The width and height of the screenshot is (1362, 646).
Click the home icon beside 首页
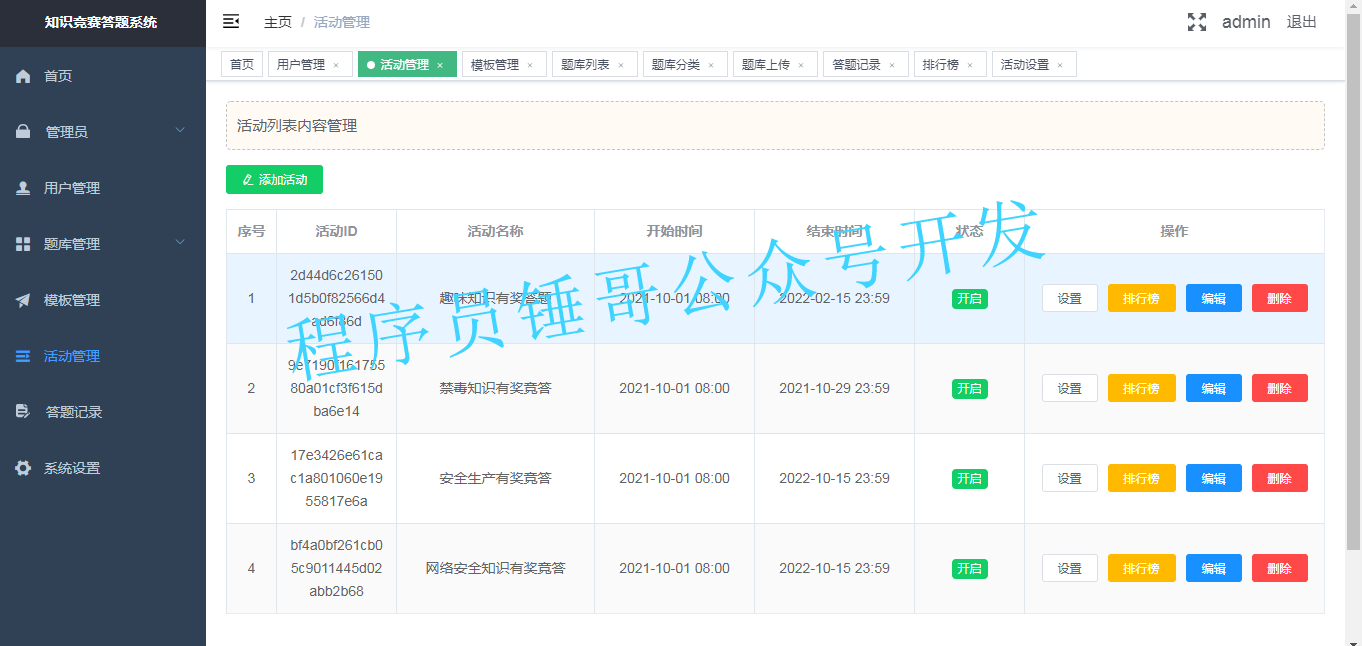[x=23, y=76]
